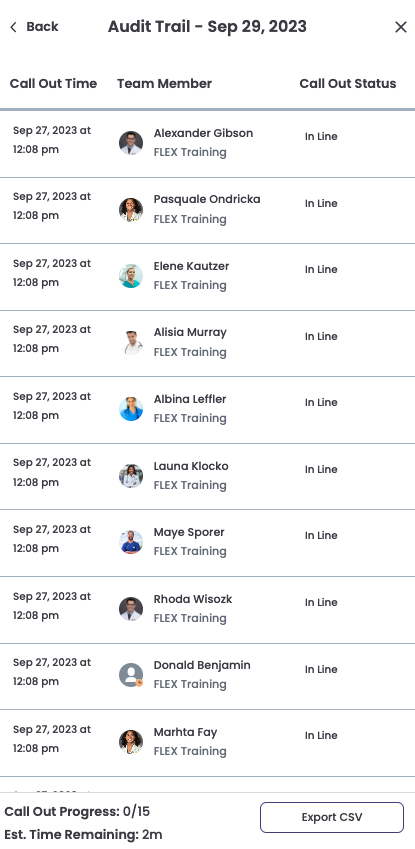
Task: Click Pasquale Ondricka's profile picture
Action: pyautogui.click(x=131, y=210)
